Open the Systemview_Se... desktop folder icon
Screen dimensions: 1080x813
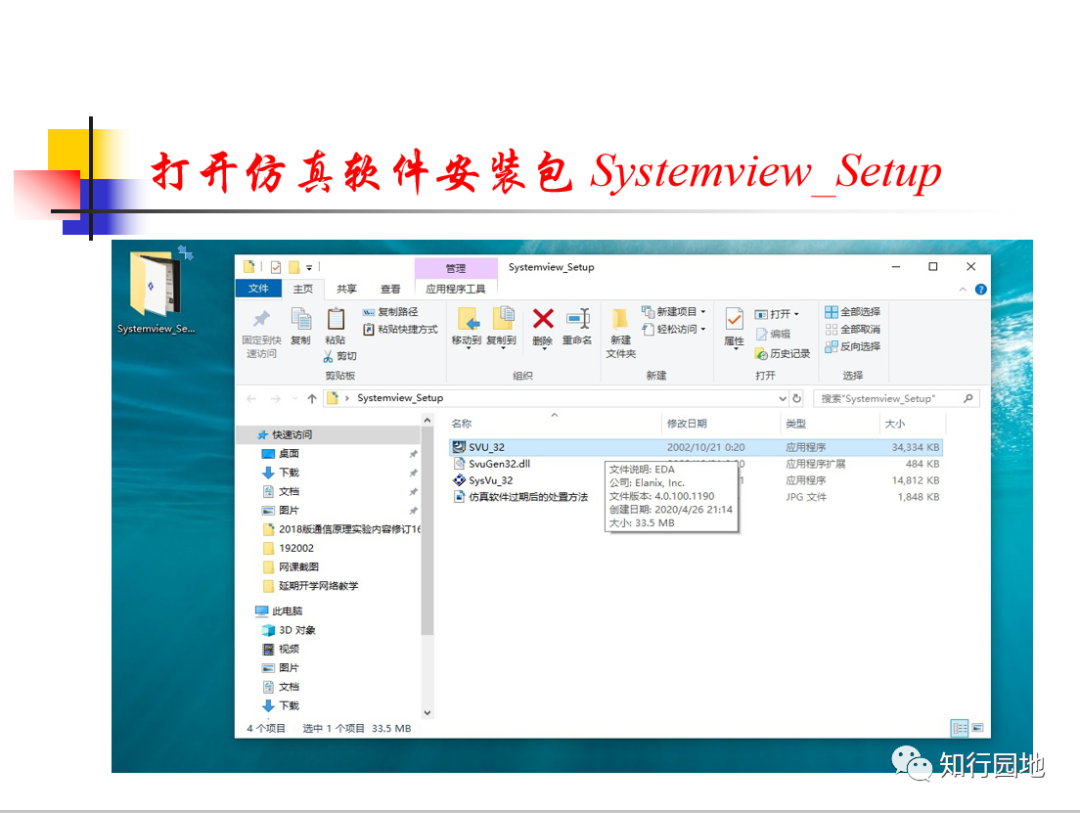156,291
